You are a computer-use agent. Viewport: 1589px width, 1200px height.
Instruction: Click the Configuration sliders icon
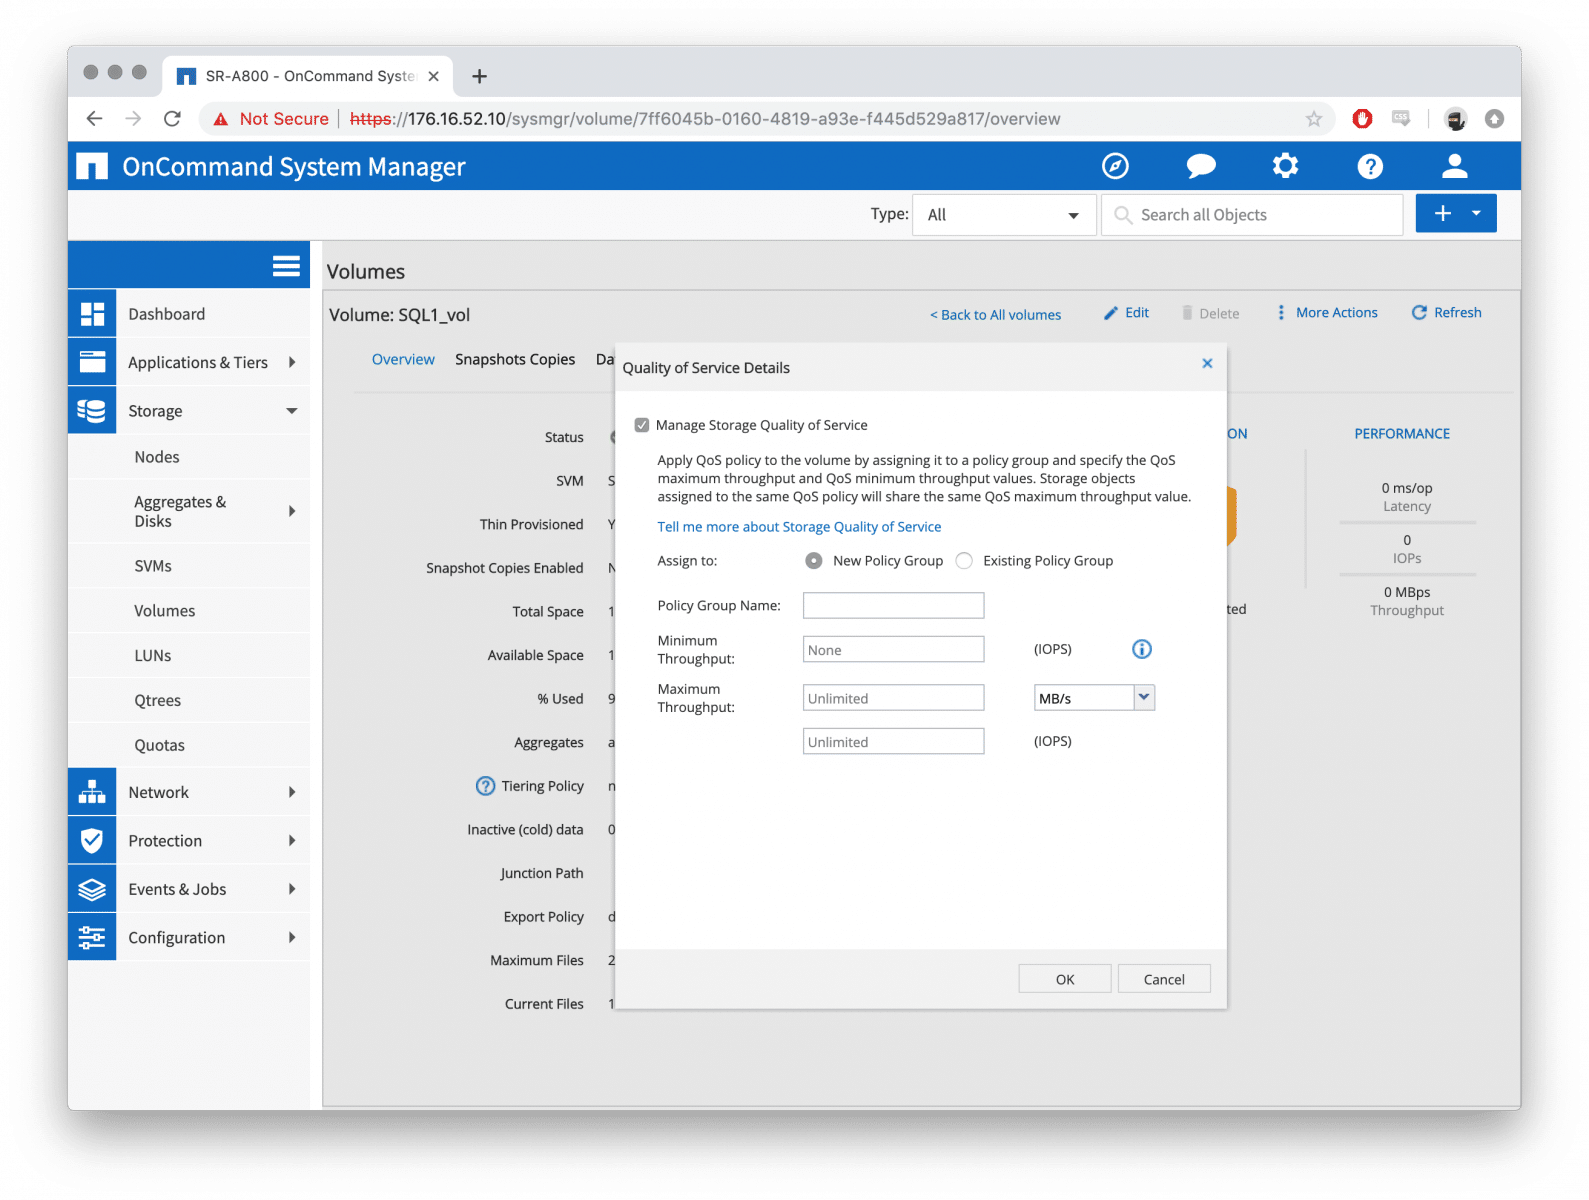pos(92,938)
